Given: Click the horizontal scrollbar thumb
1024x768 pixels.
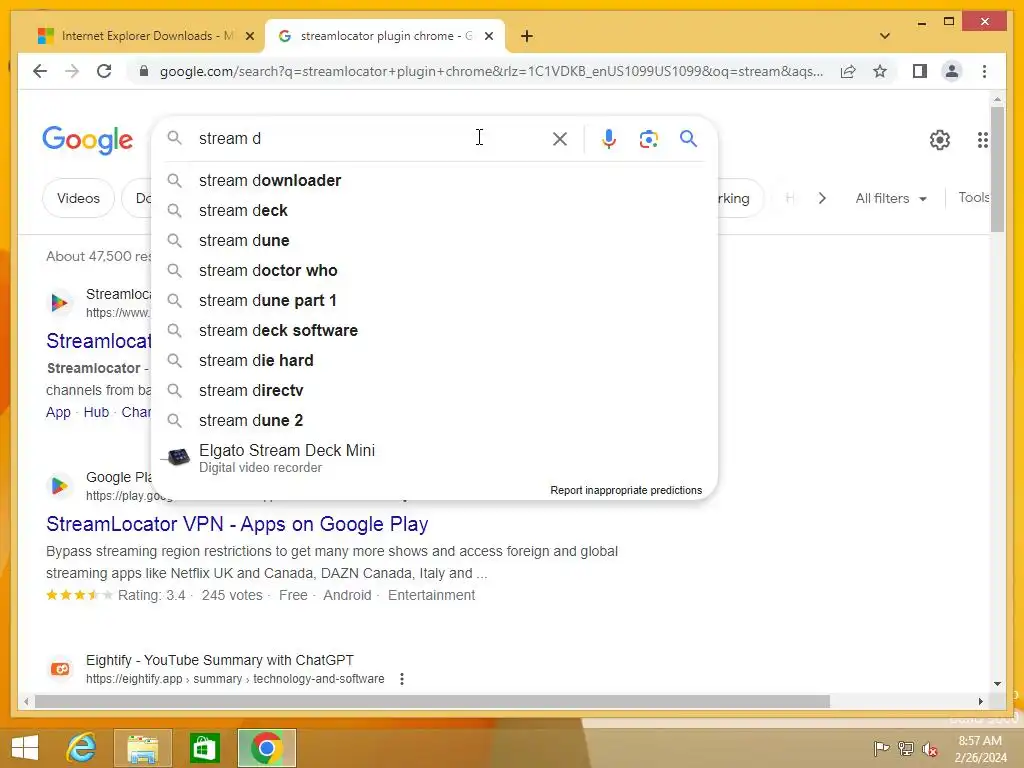Looking at the screenshot, I should 432,701.
